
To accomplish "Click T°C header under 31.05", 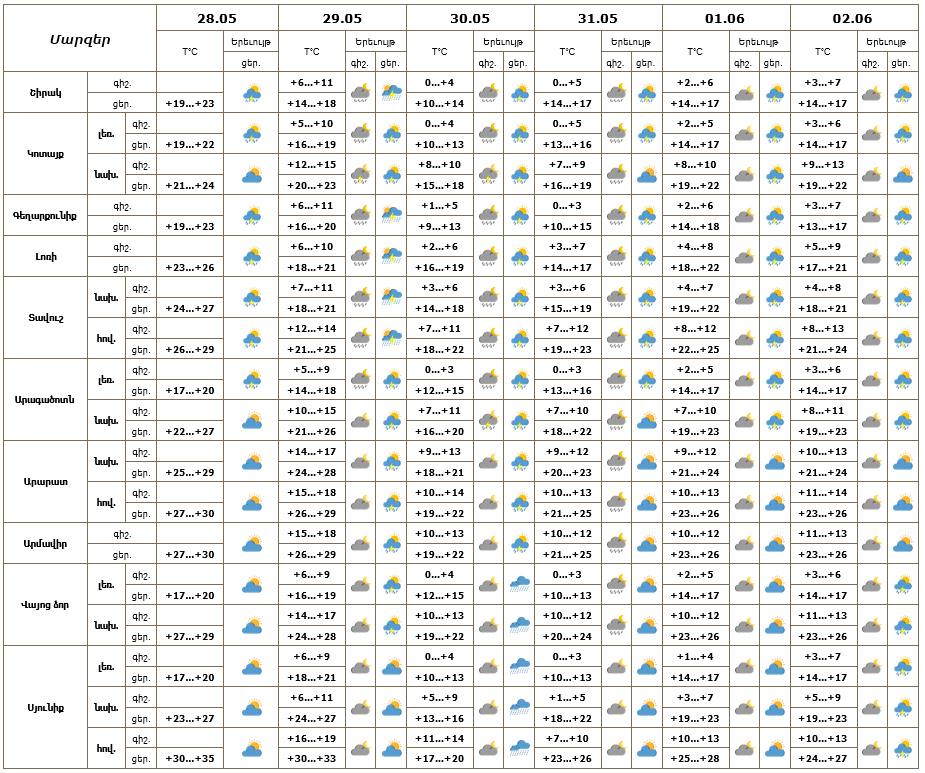I will pos(568,52).
